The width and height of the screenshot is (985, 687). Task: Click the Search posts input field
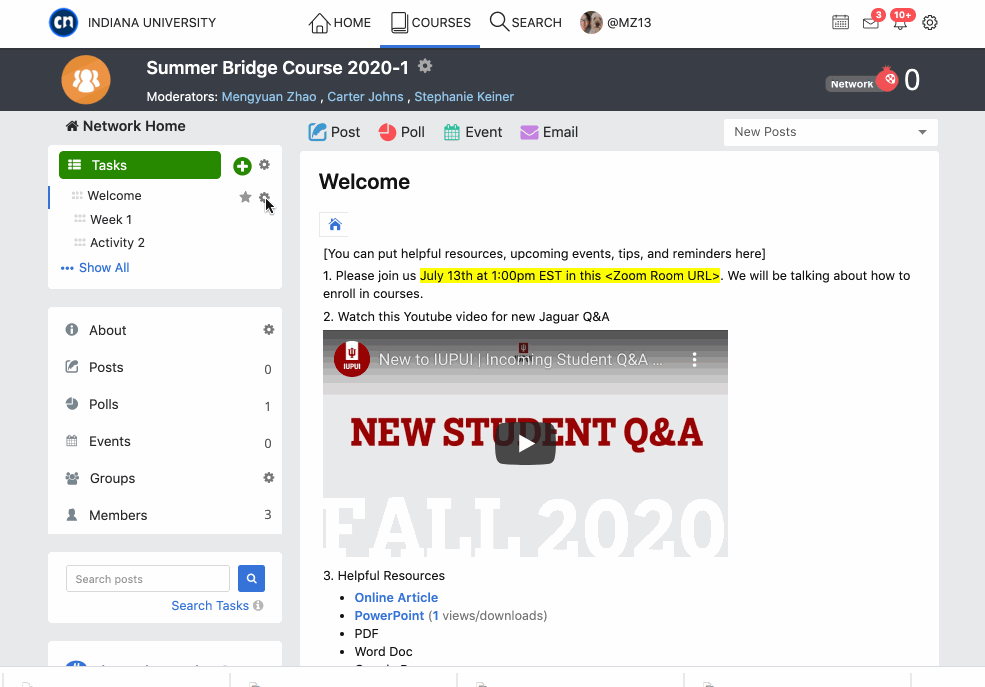click(148, 578)
